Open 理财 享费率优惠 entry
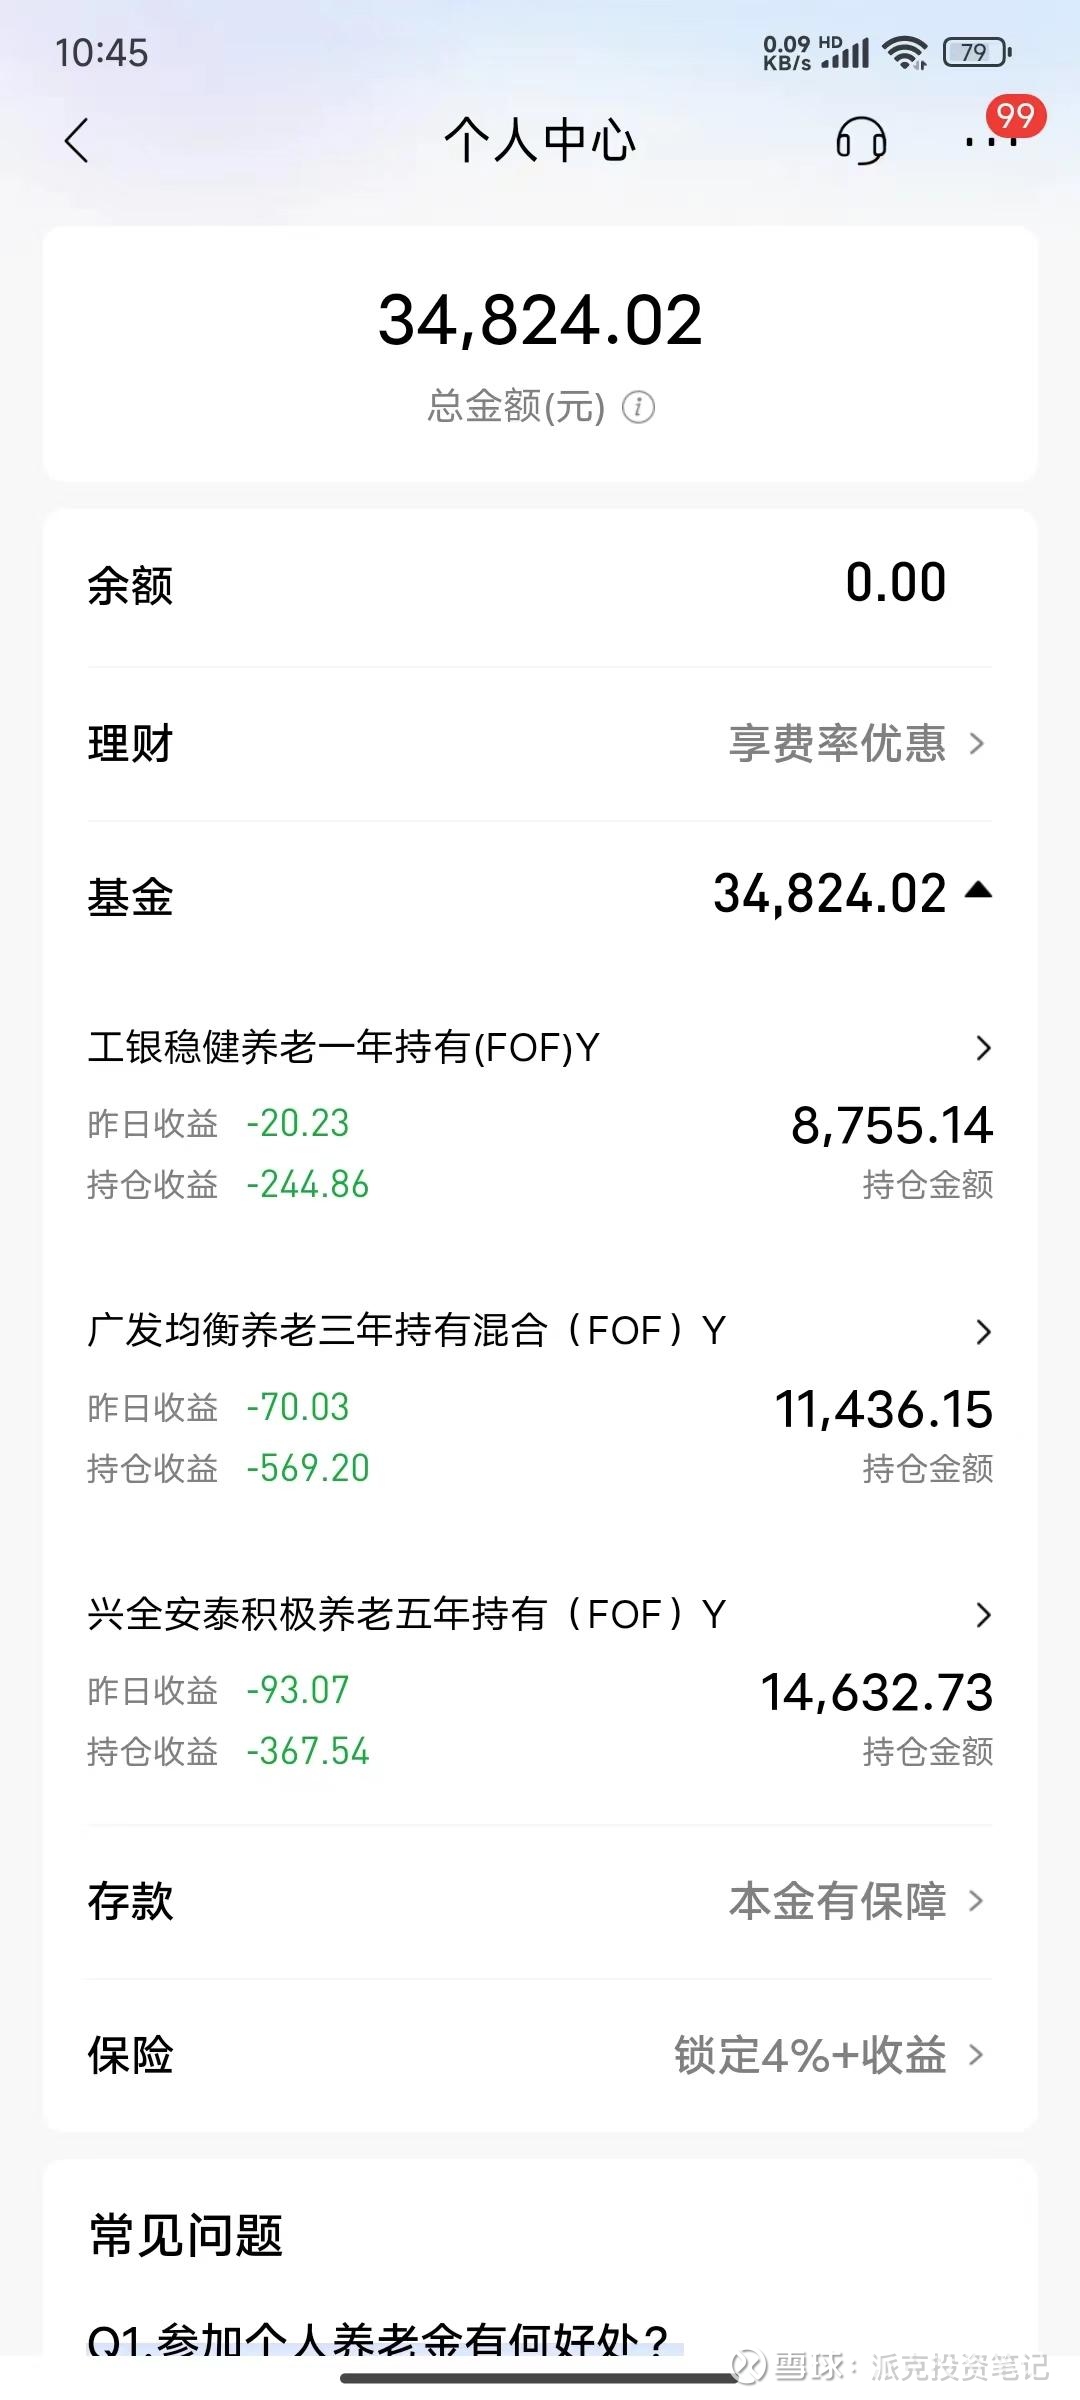The height and width of the screenshot is (2400, 1080). [x=856, y=744]
